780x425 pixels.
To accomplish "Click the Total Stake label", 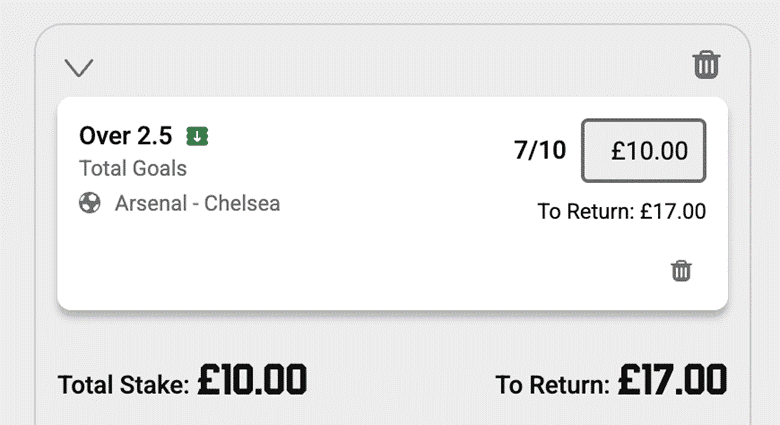I will (123, 385).
